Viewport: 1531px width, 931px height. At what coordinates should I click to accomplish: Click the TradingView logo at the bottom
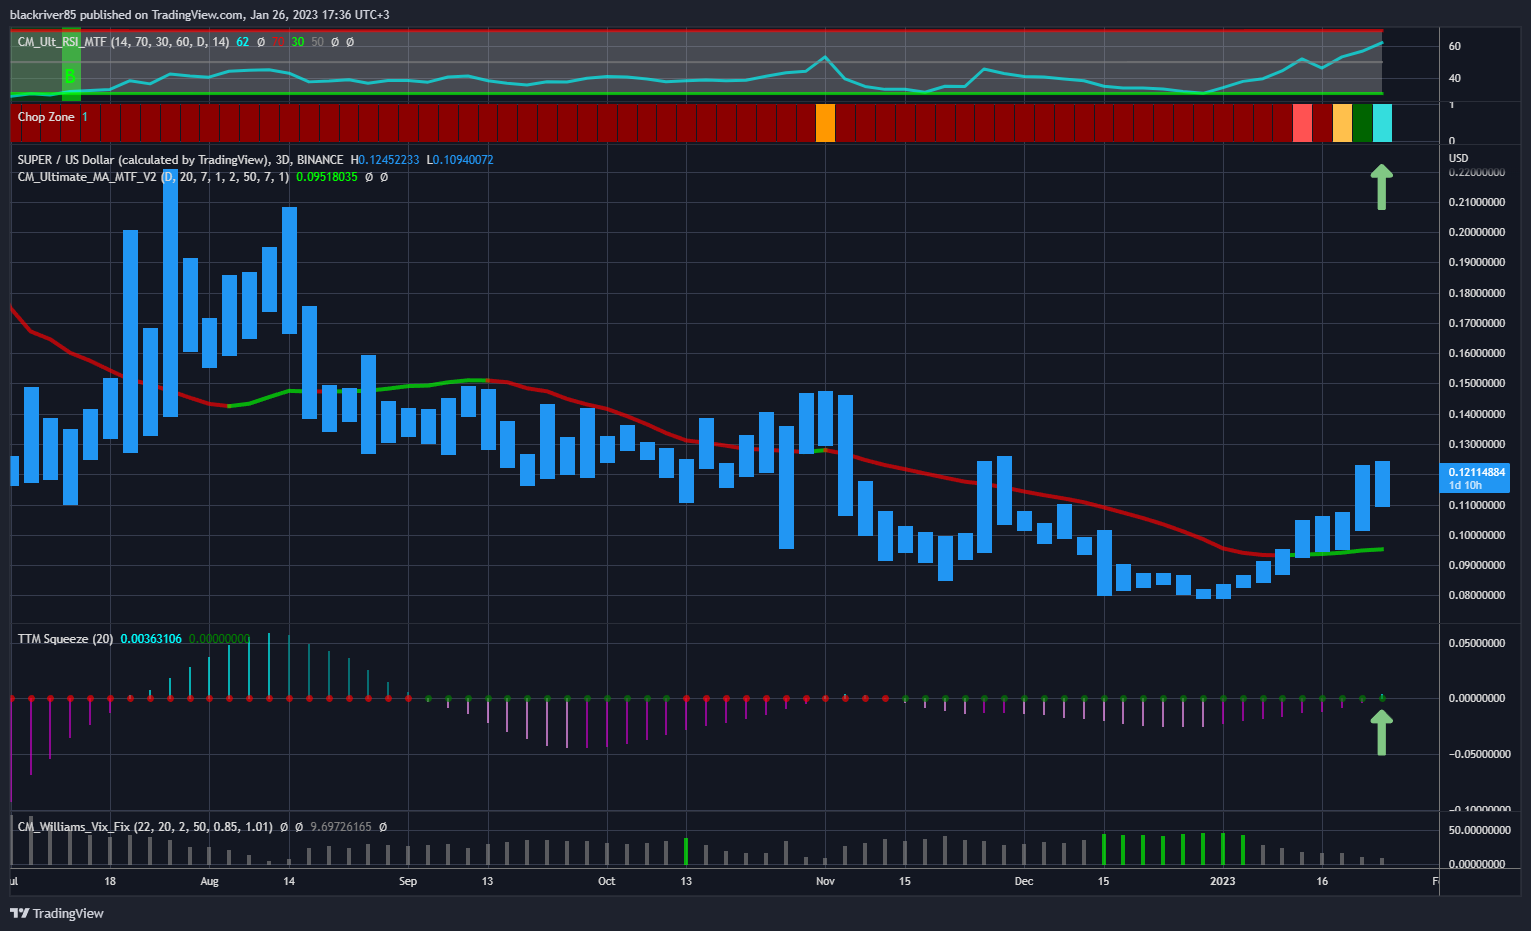[x=57, y=913]
